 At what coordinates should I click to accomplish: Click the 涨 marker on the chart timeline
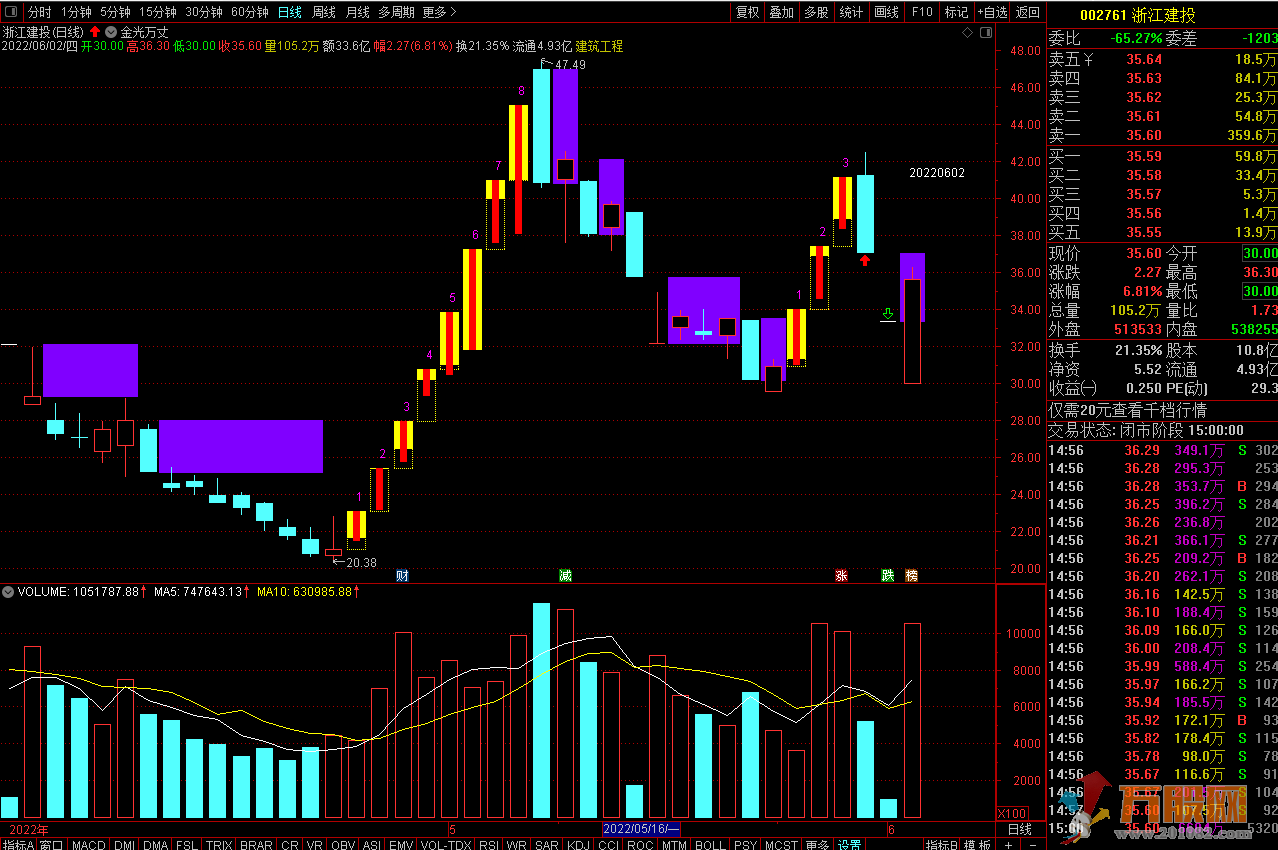coord(841,575)
